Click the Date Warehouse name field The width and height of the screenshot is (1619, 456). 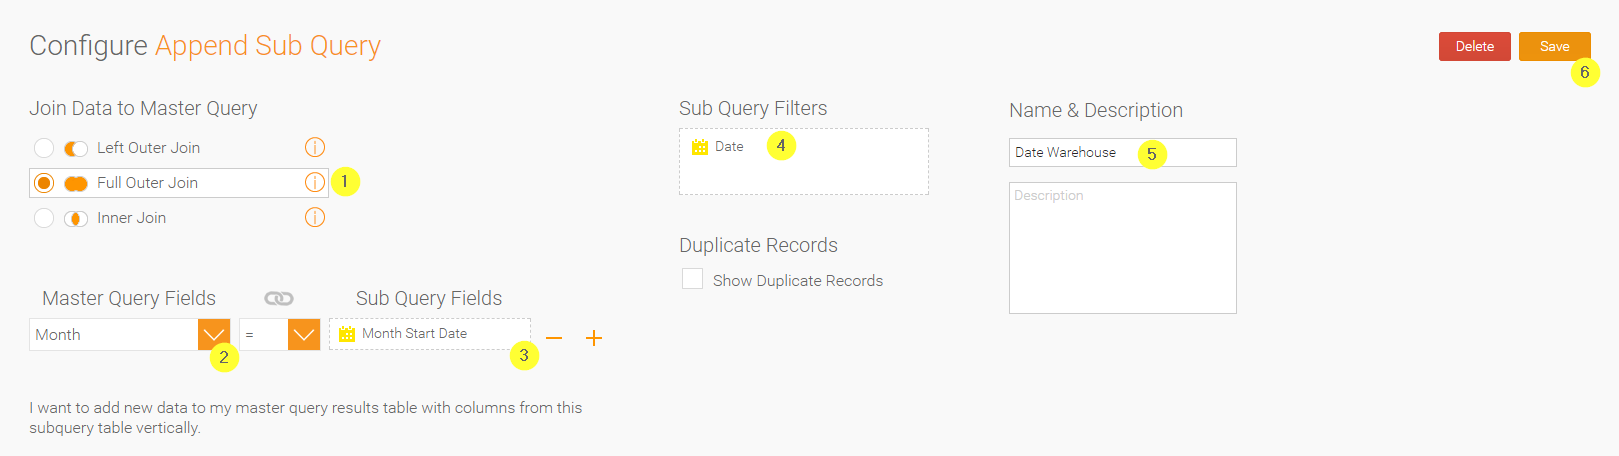(x=1122, y=152)
